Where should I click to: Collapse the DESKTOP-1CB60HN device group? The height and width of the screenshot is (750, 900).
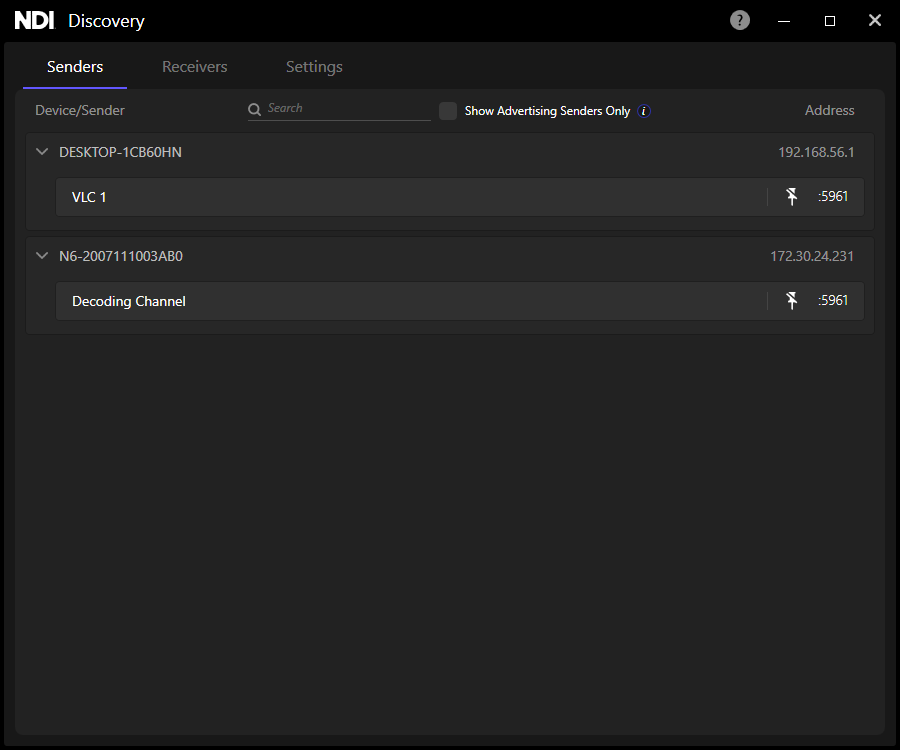point(42,152)
